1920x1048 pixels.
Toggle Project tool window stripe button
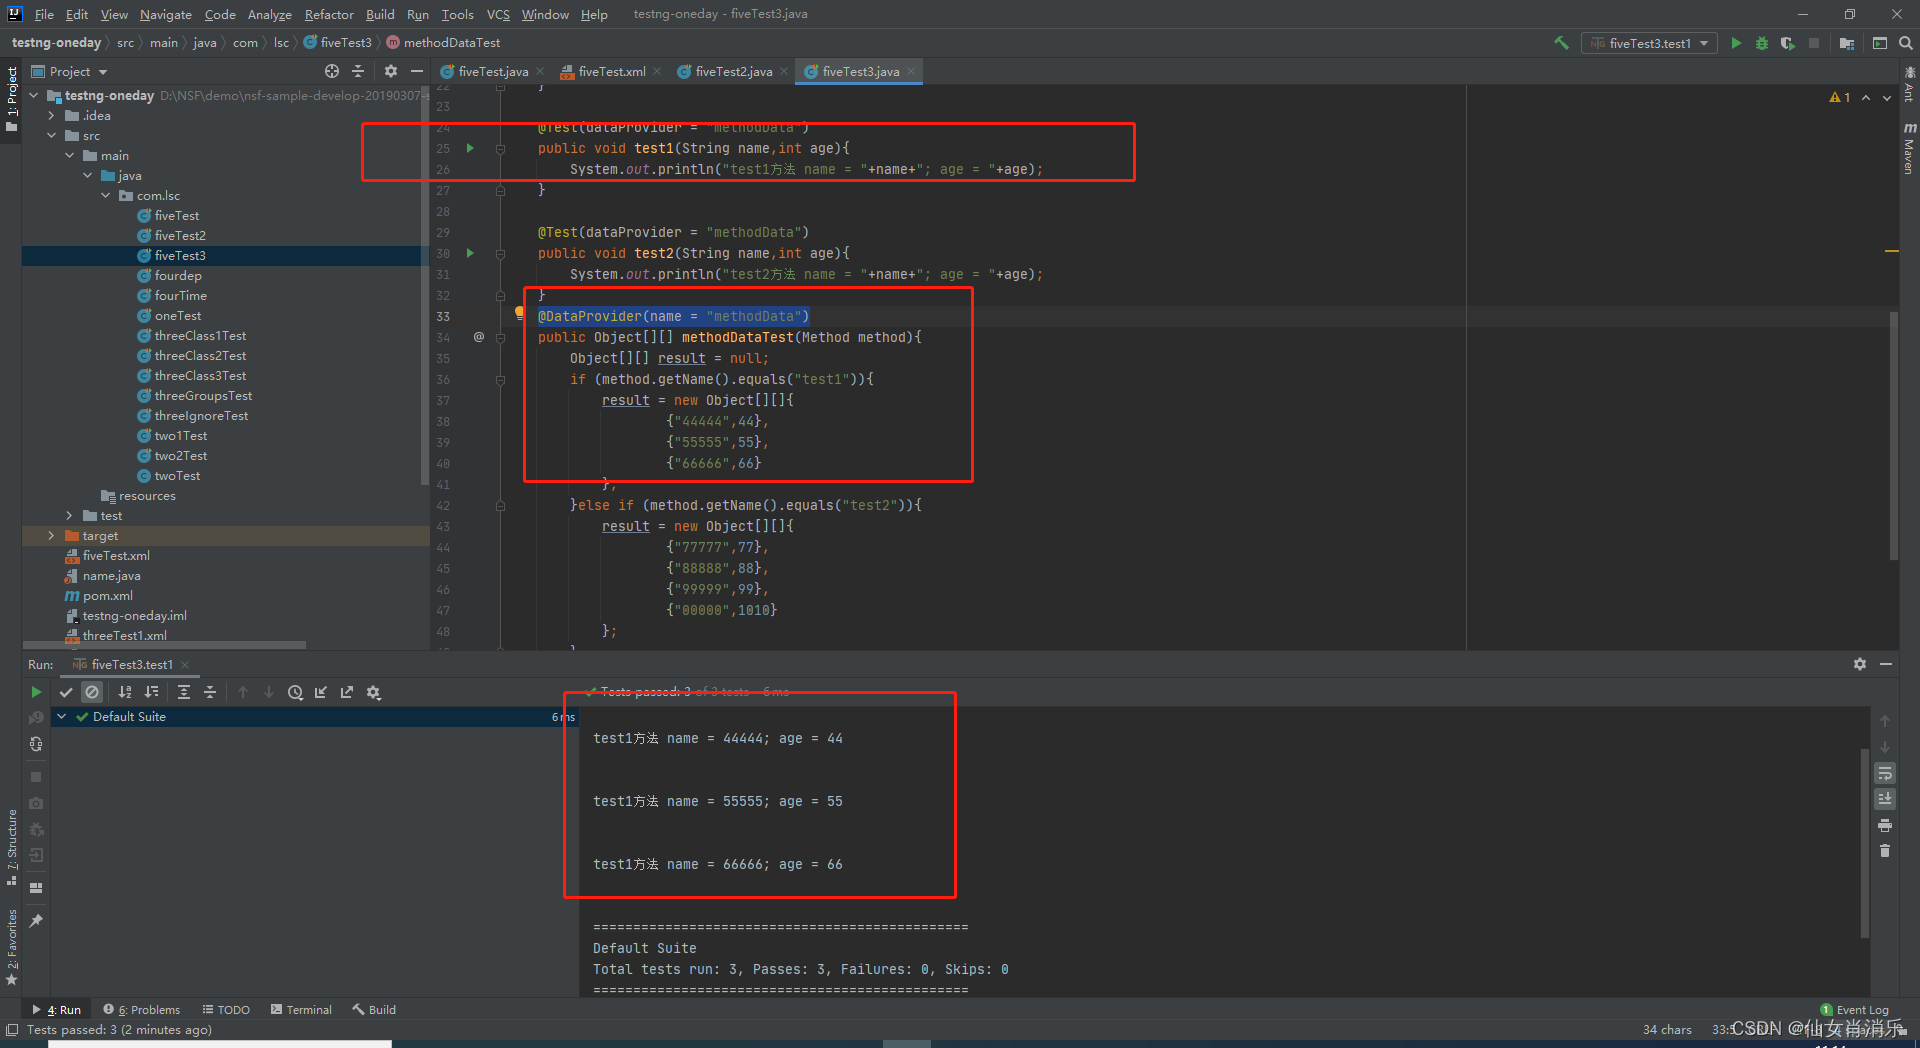12,99
